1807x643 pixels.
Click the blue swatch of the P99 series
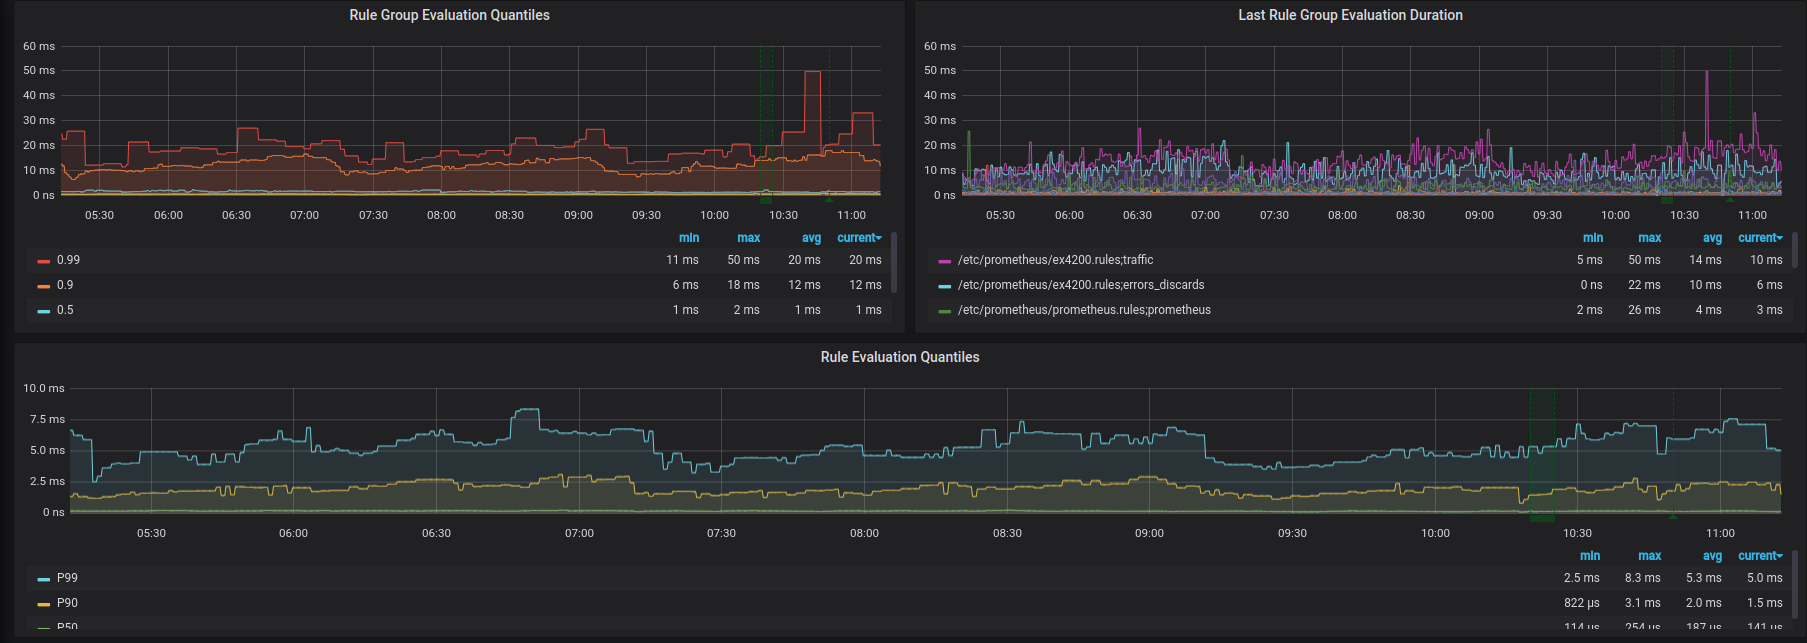click(43, 579)
